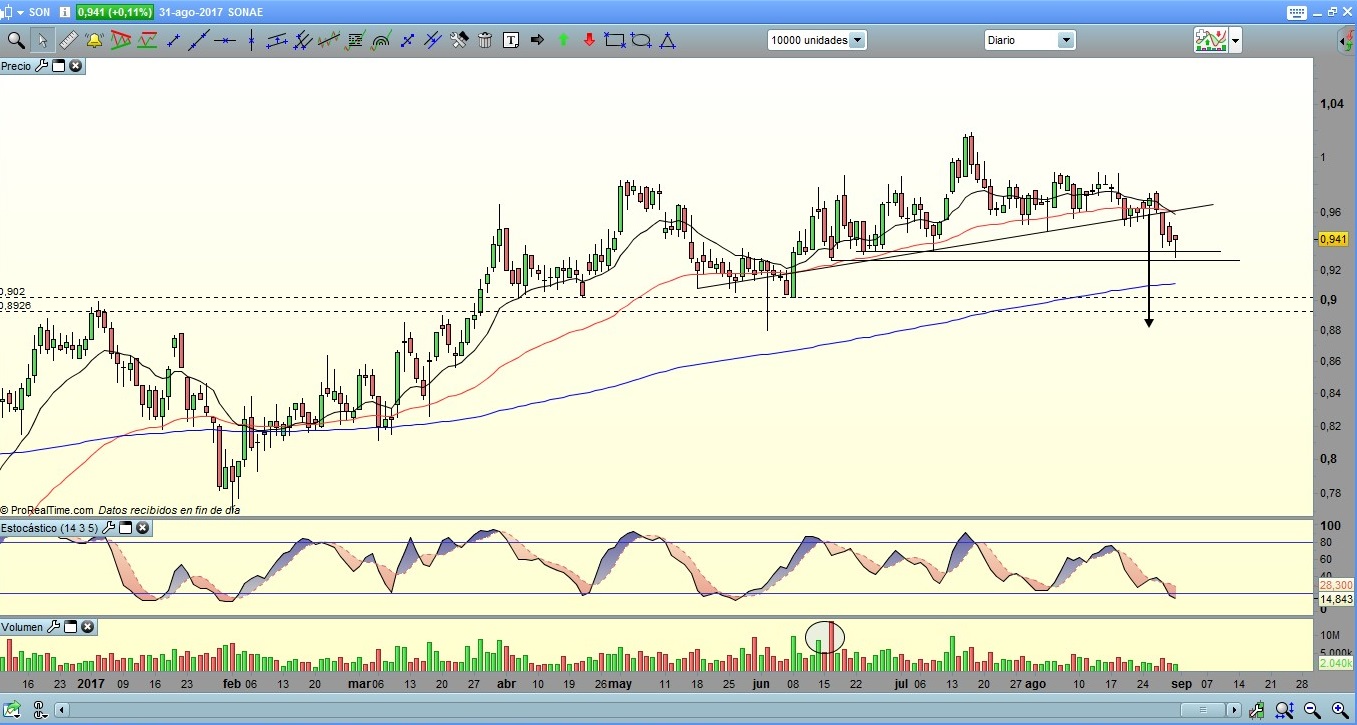Select the long diagonal trend line tool
1357x725 pixels.
point(198,40)
